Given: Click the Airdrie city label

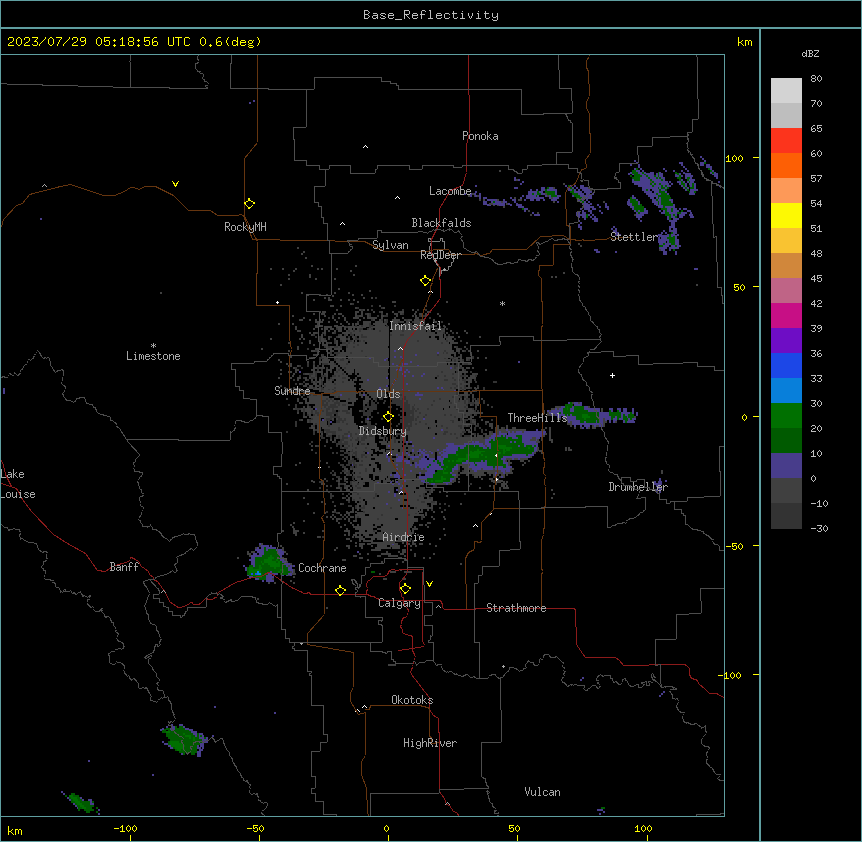Looking at the screenshot, I should click(403, 537).
